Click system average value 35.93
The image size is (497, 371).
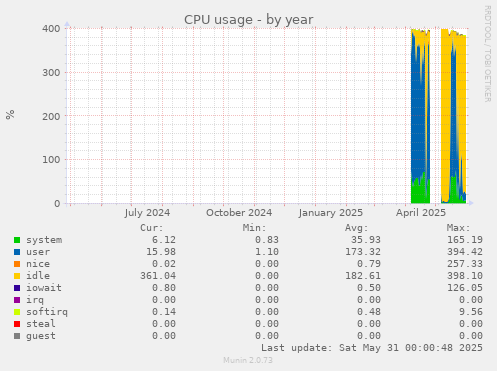click(x=366, y=240)
